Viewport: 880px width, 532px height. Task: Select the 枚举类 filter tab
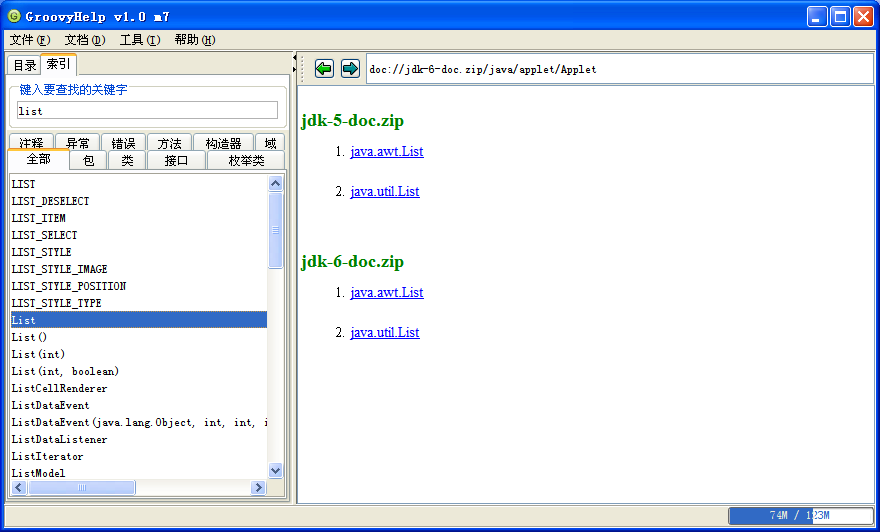coord(246,160)
